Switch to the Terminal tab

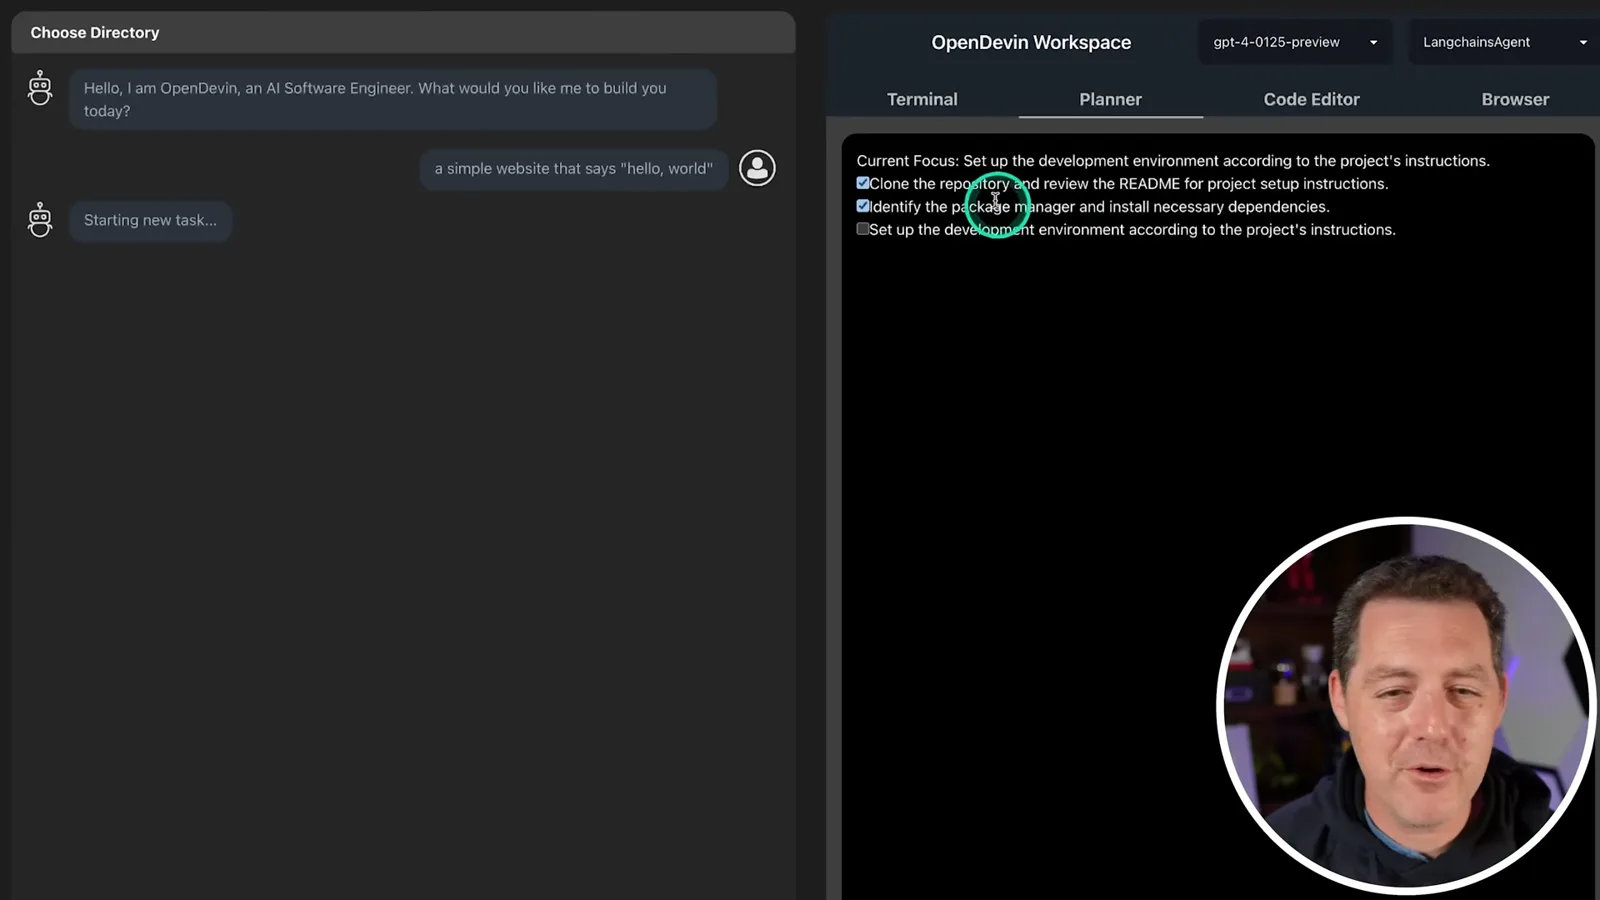(922, 99)
